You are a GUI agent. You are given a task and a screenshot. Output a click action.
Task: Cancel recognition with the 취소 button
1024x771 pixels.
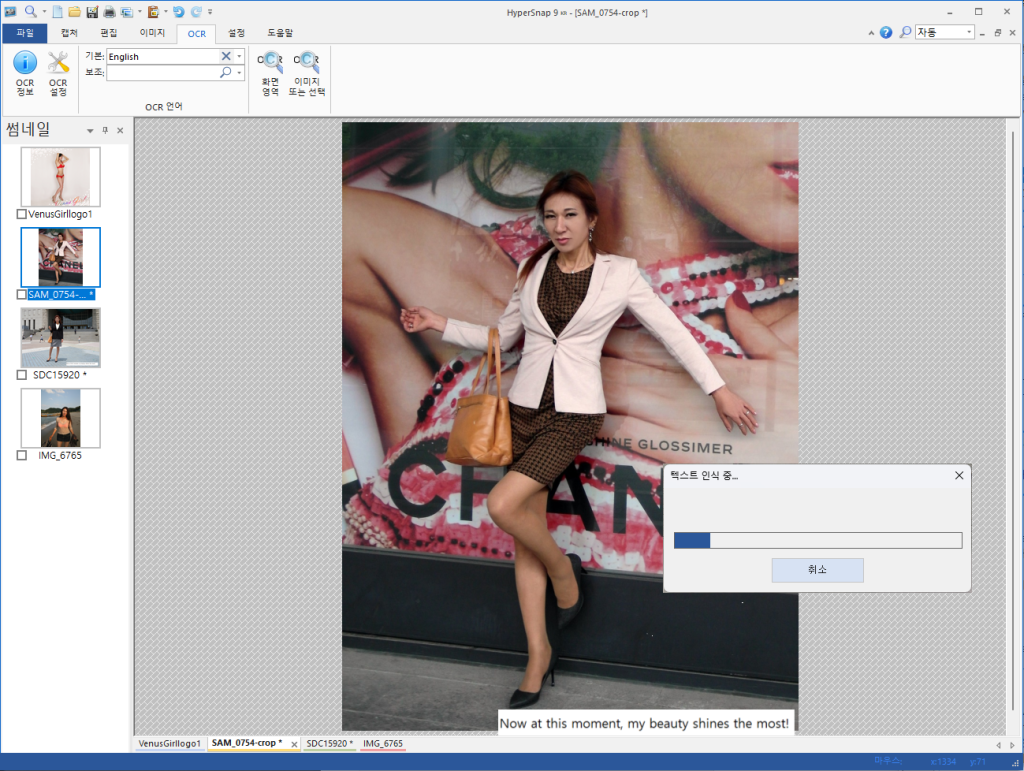[817, 570]
